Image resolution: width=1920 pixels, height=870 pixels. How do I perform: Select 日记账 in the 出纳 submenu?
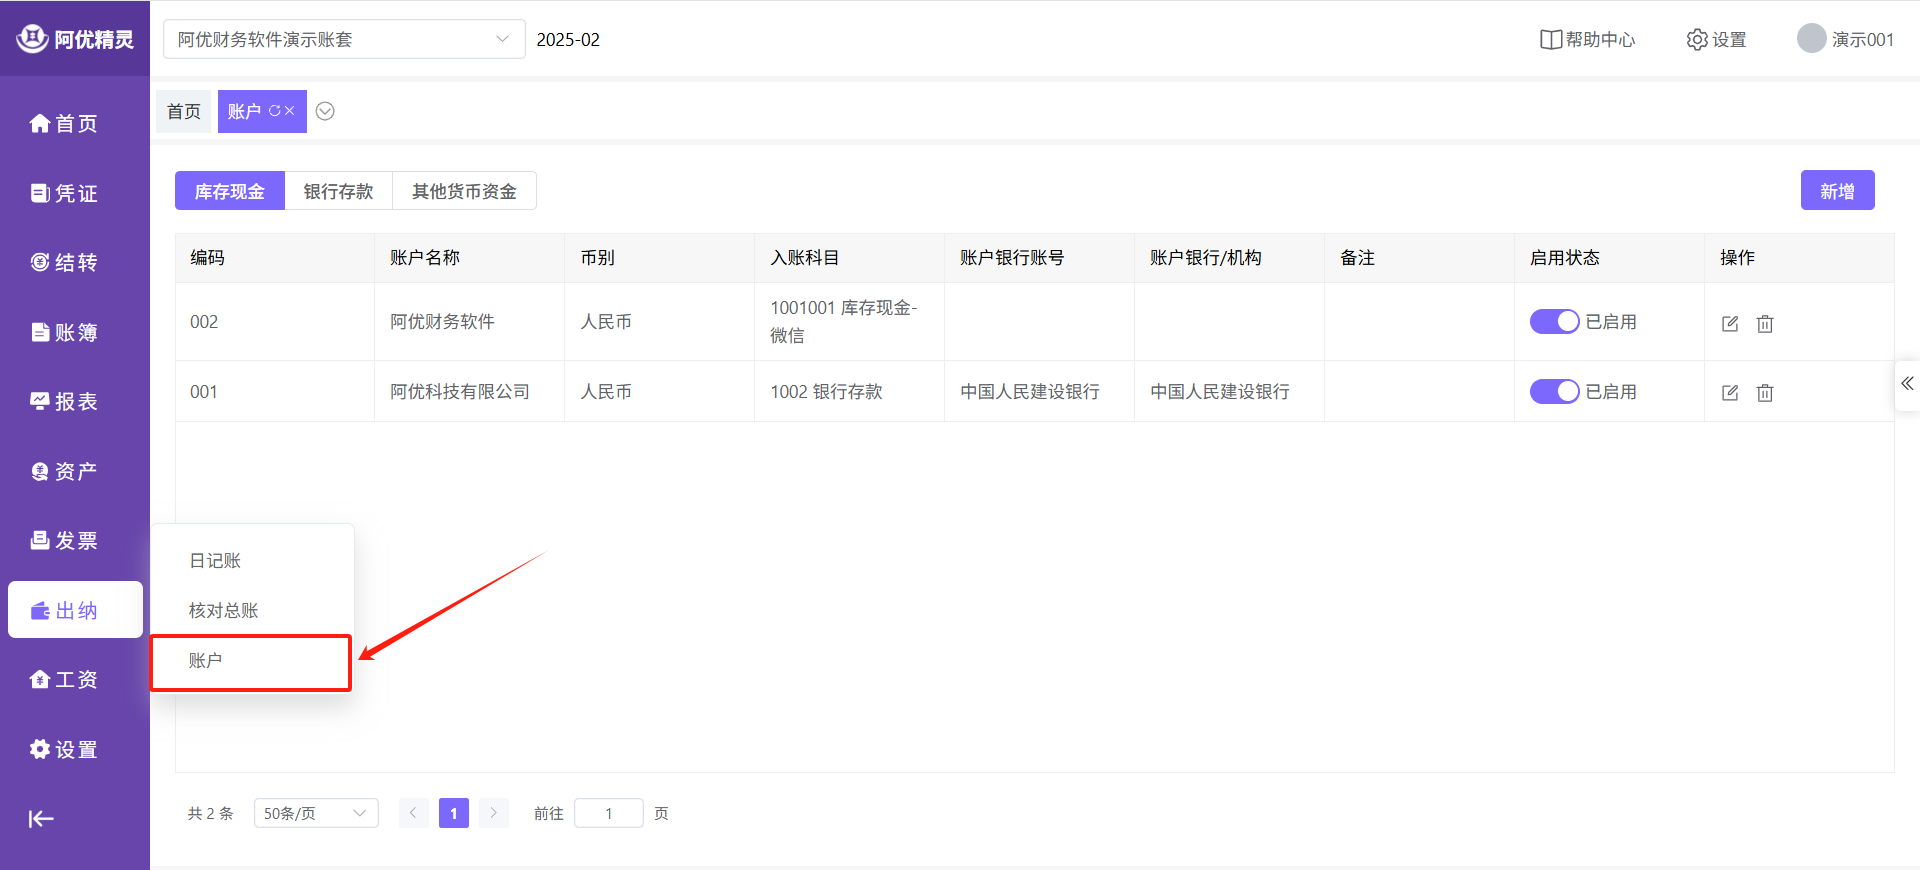215,561
